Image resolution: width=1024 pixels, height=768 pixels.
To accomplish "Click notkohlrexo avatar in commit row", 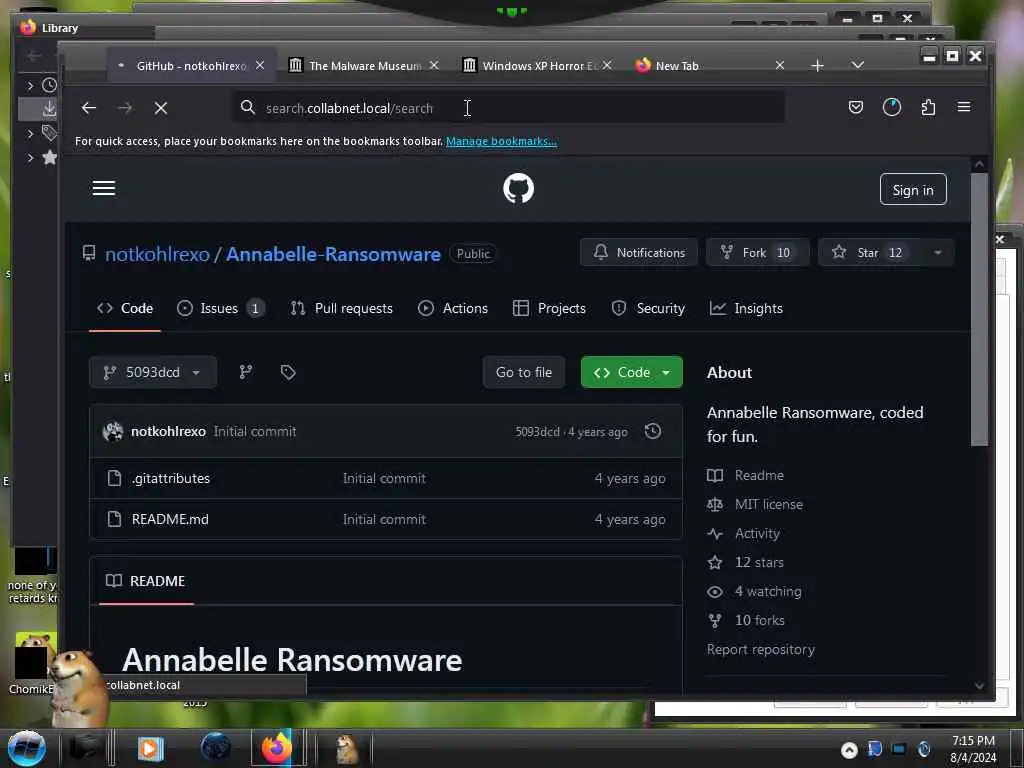I will [x=113, y=431].
